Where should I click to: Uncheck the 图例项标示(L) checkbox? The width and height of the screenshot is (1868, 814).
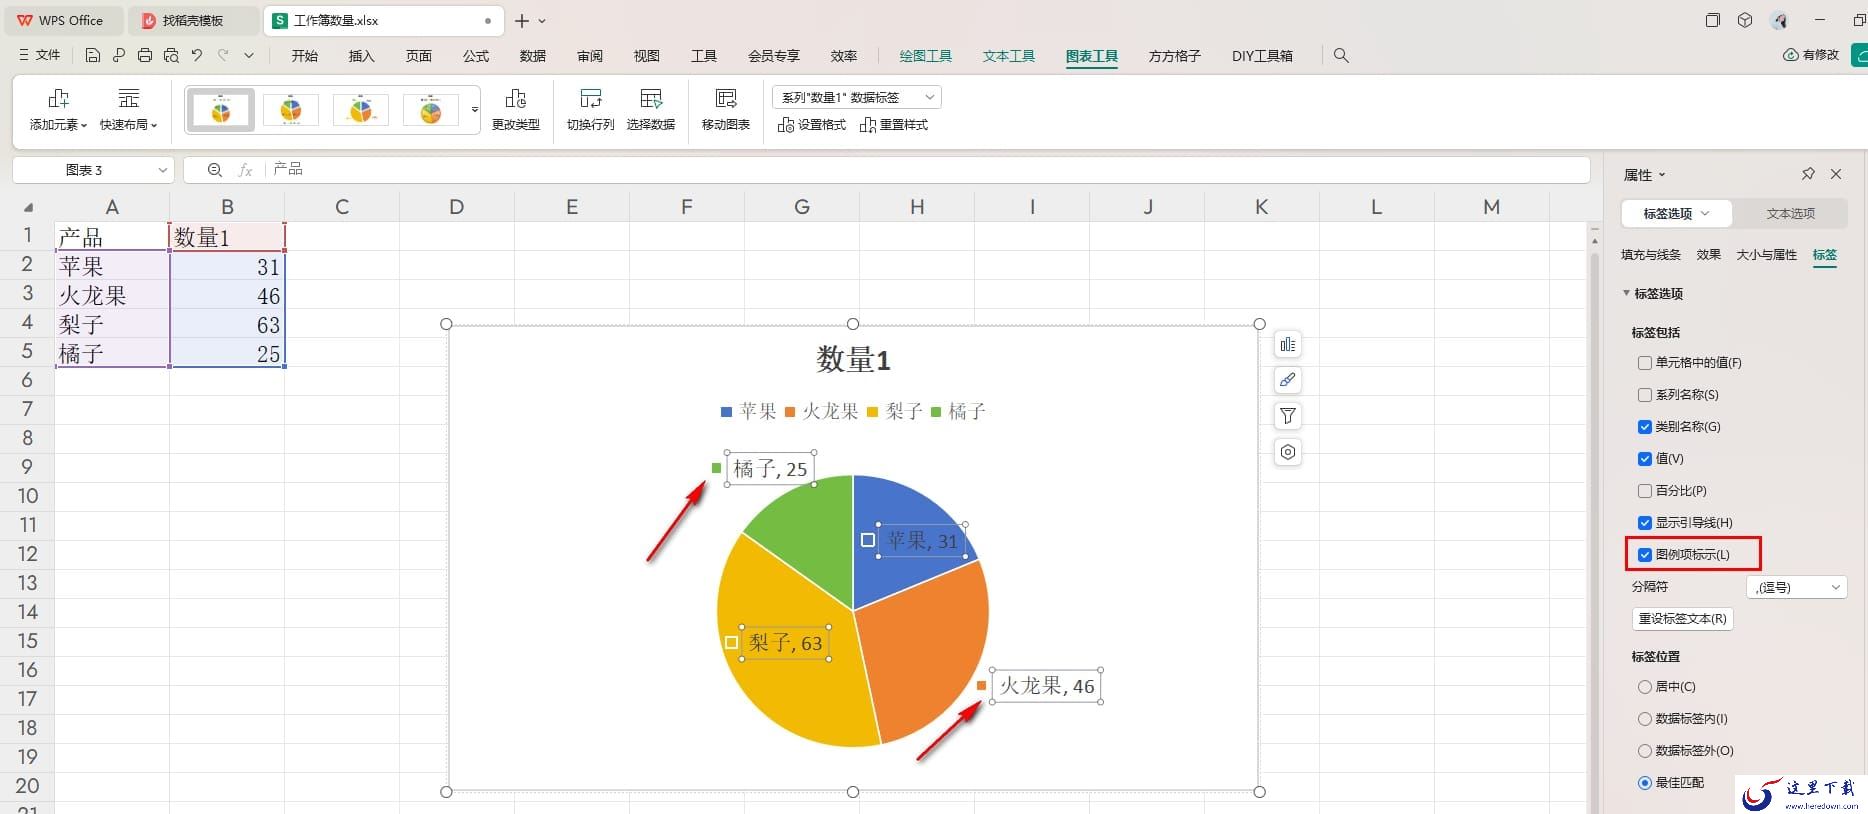click(1644, 555)
